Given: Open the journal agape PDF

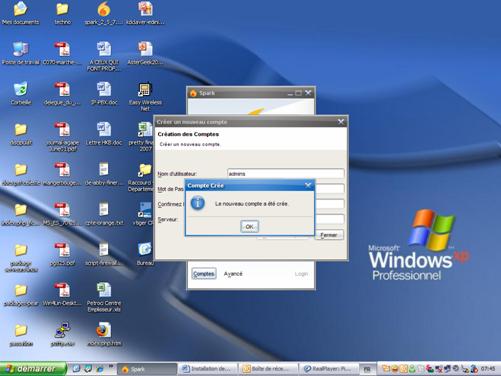Looking at the screenshot, I should click(62, 137).
